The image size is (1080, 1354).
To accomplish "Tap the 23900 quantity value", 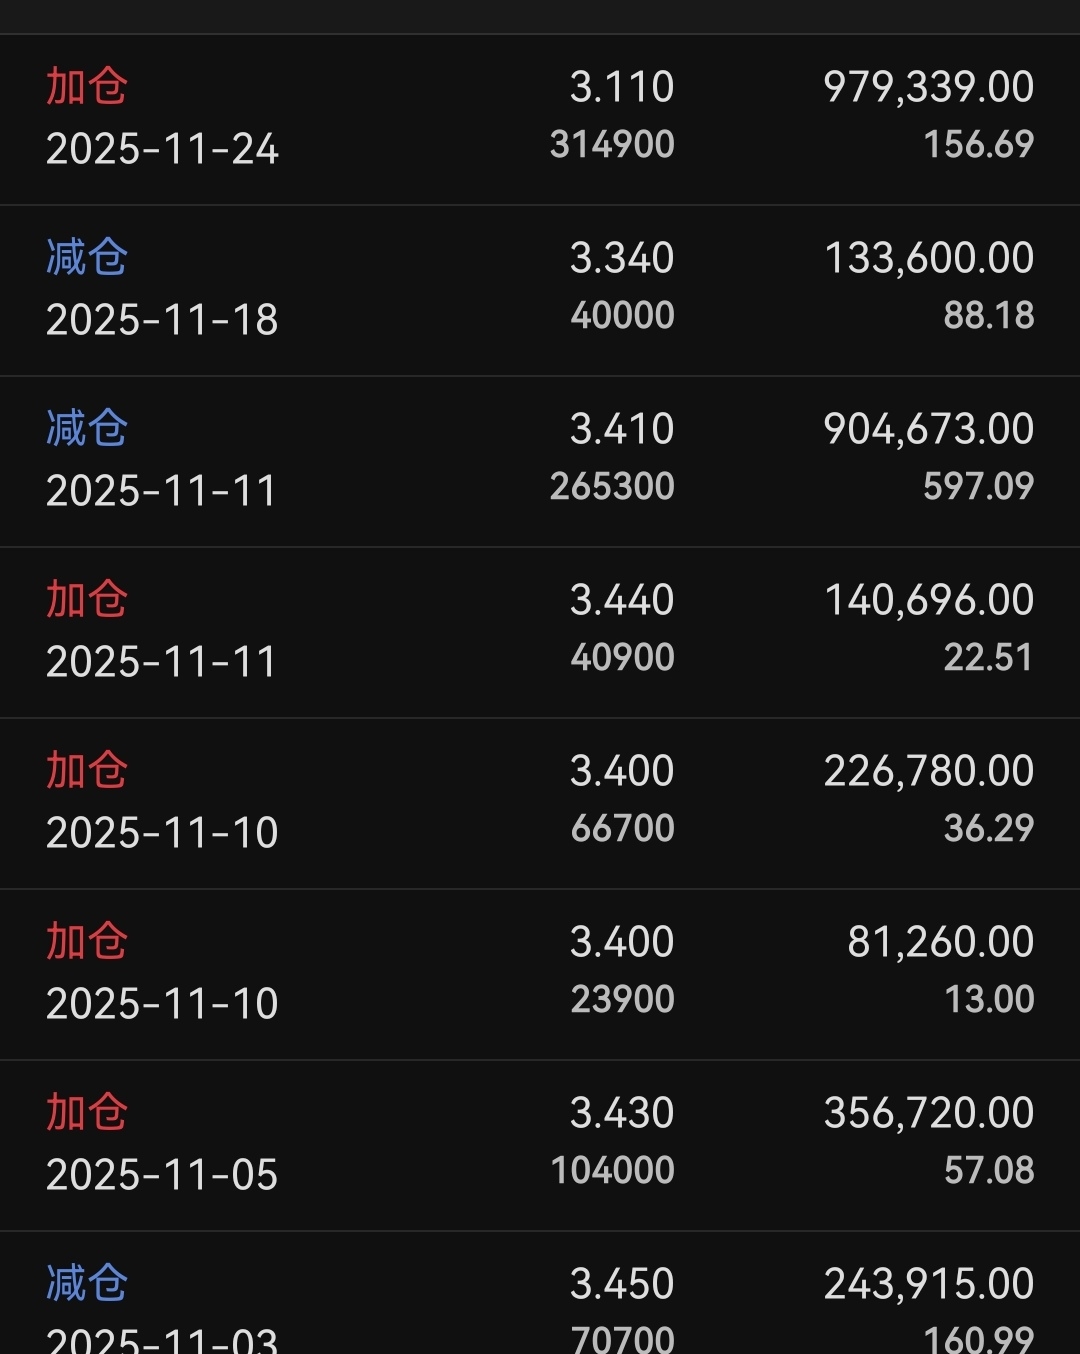I will [x=622, y=999].
